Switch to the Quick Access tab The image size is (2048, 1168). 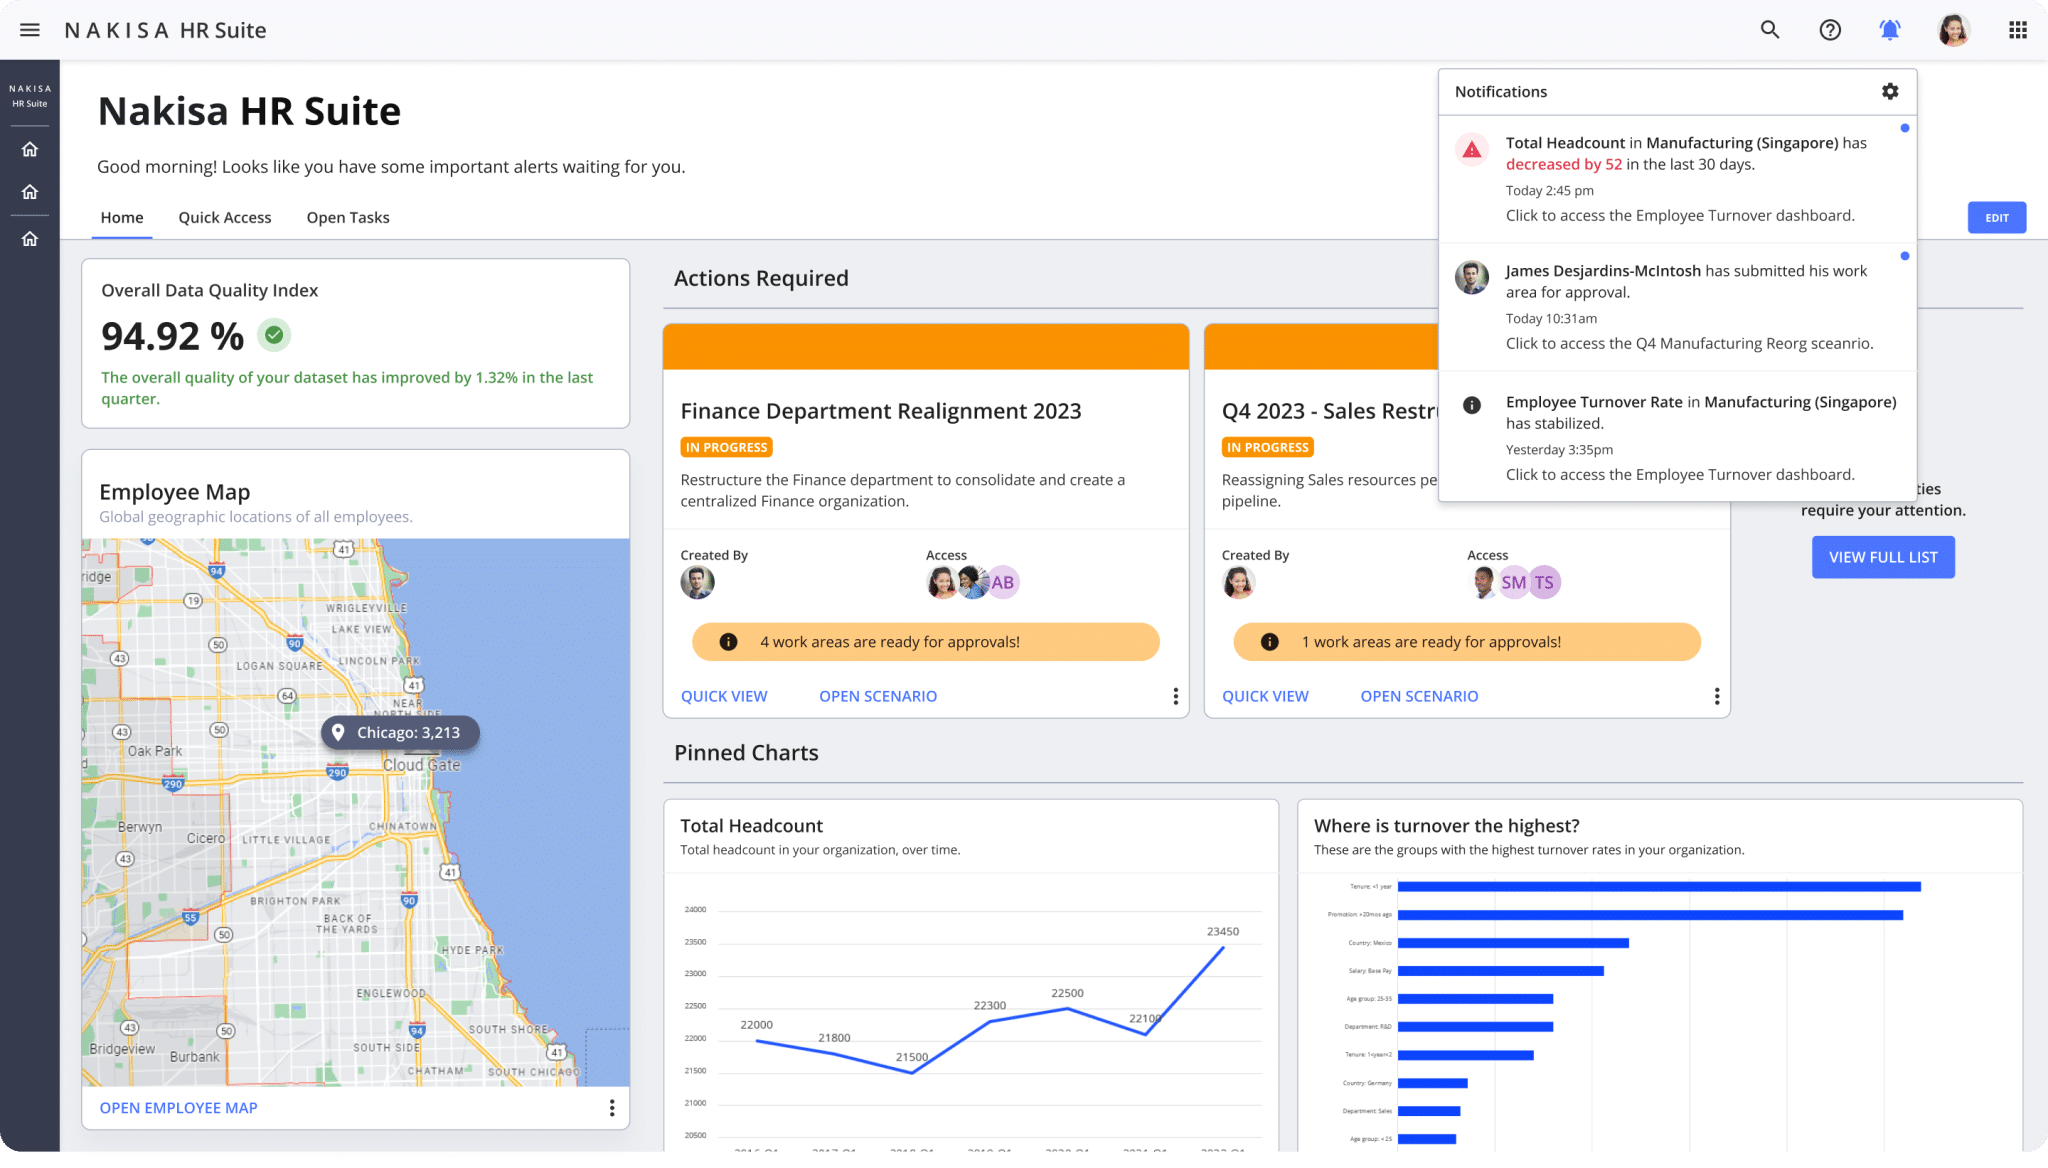[224, 217]
